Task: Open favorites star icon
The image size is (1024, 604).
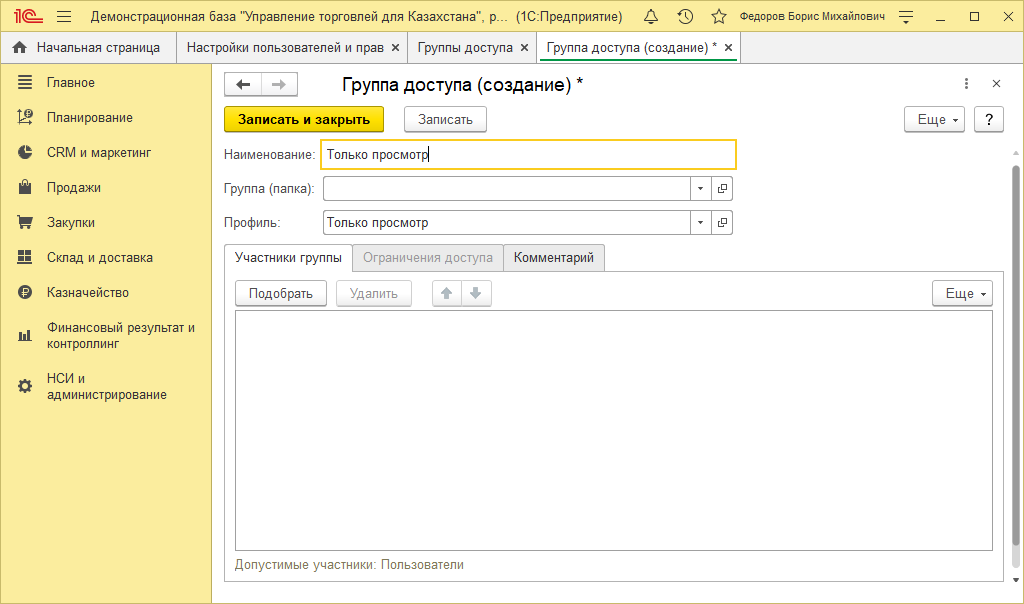Action: 718,17
